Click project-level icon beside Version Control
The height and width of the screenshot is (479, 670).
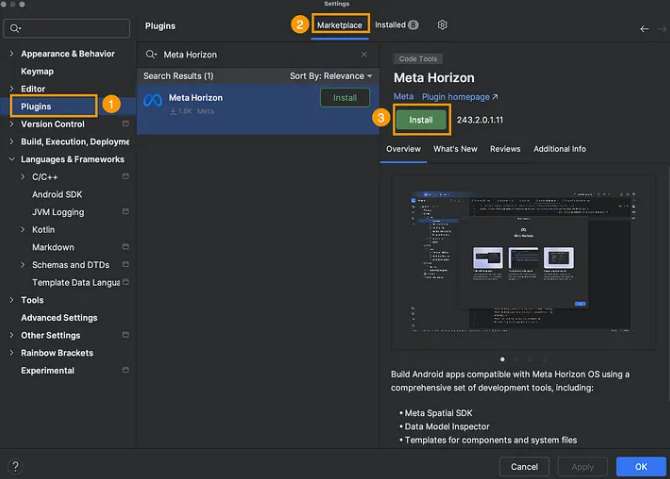pos(126,123)
